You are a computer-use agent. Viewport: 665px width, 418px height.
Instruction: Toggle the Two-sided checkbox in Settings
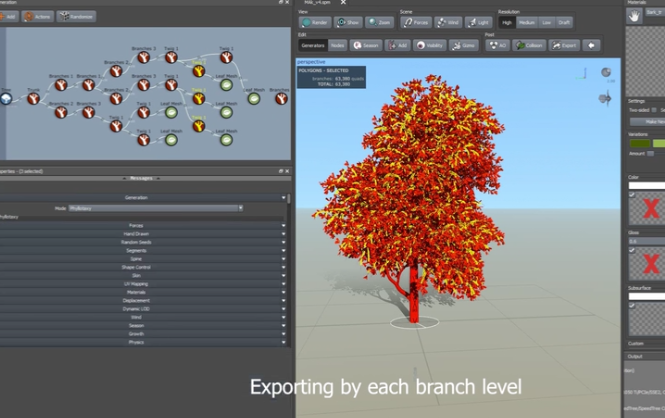(x=654, y=110)
